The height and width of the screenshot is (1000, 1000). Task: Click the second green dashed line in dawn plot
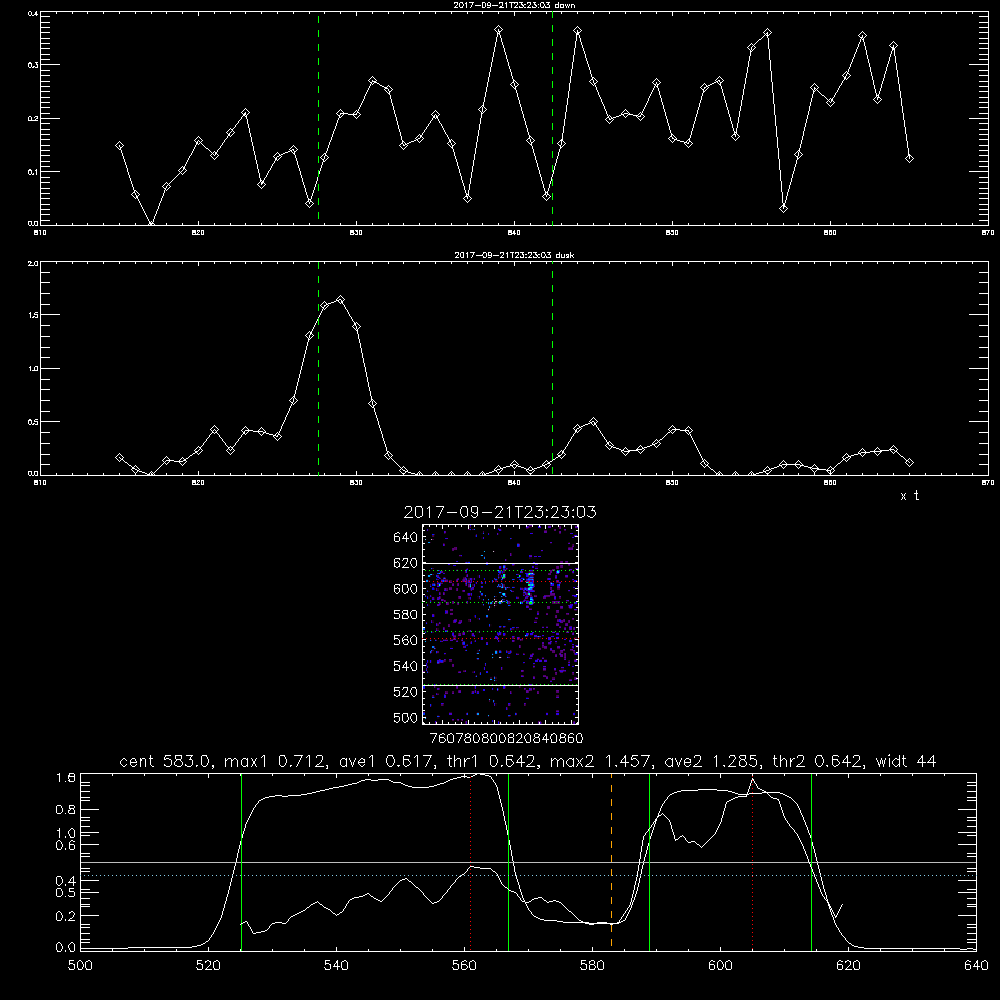click(552, 118)
